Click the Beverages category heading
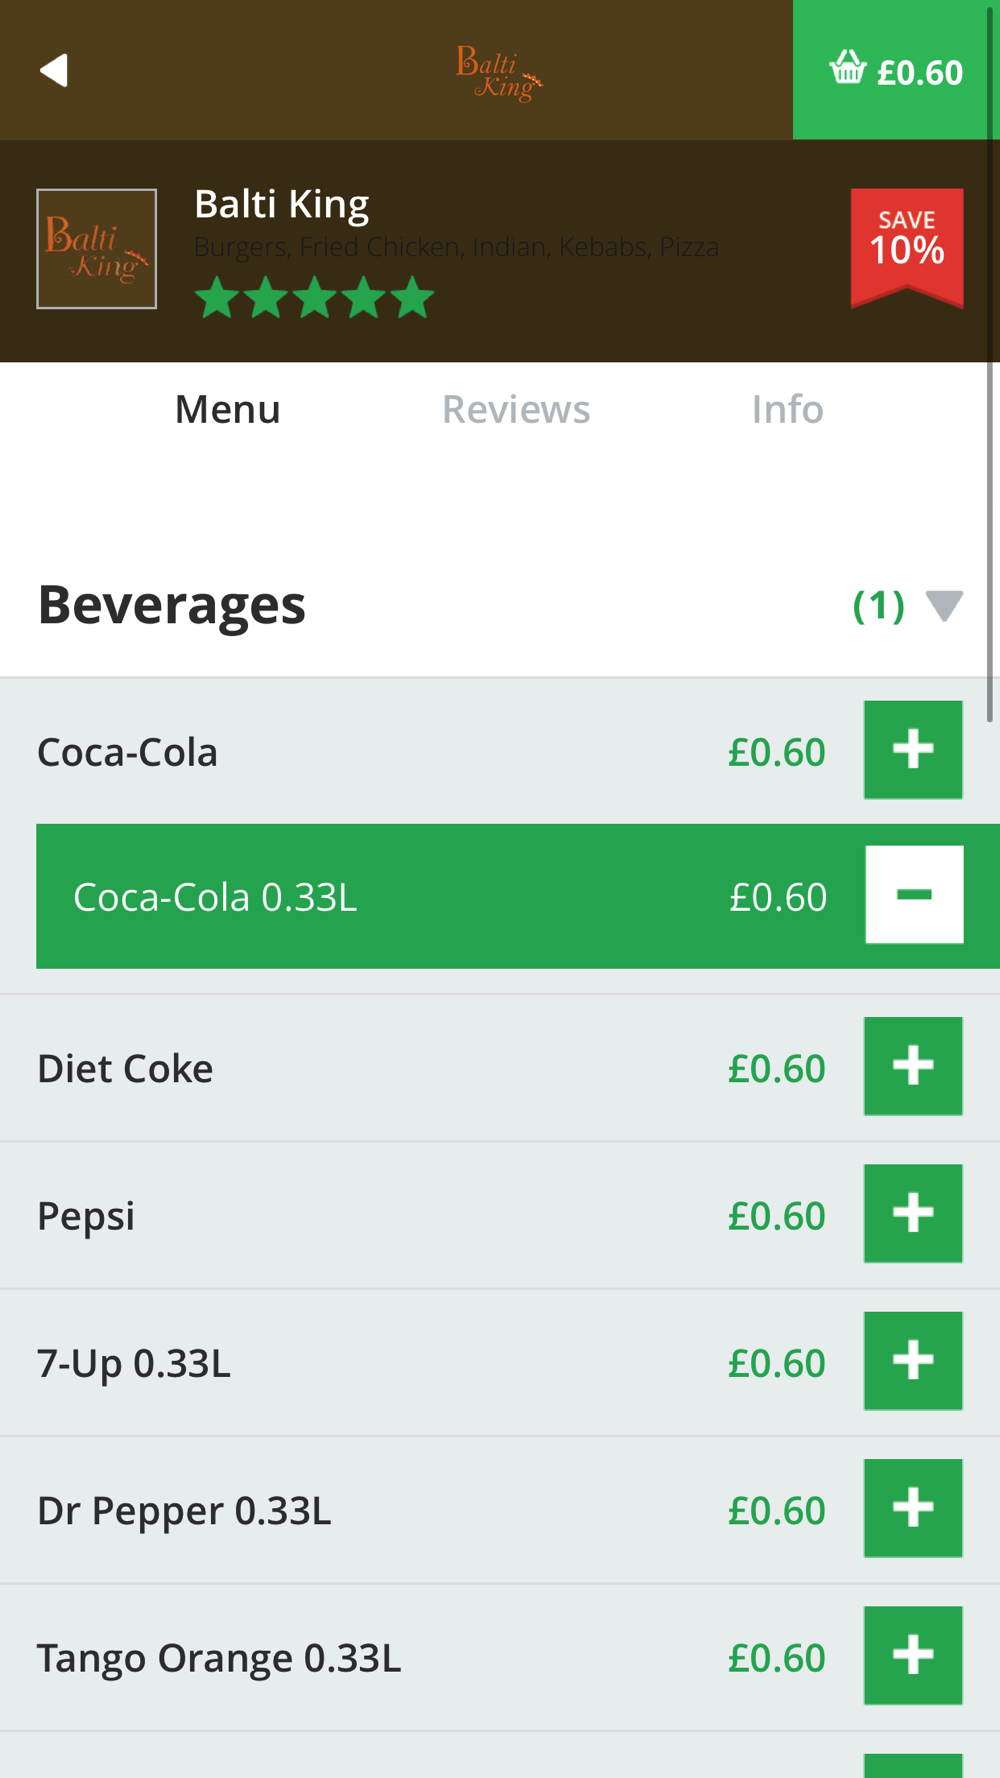Screen dimensions: 1000x1778 pyautogui.click(x=172, y=605)
